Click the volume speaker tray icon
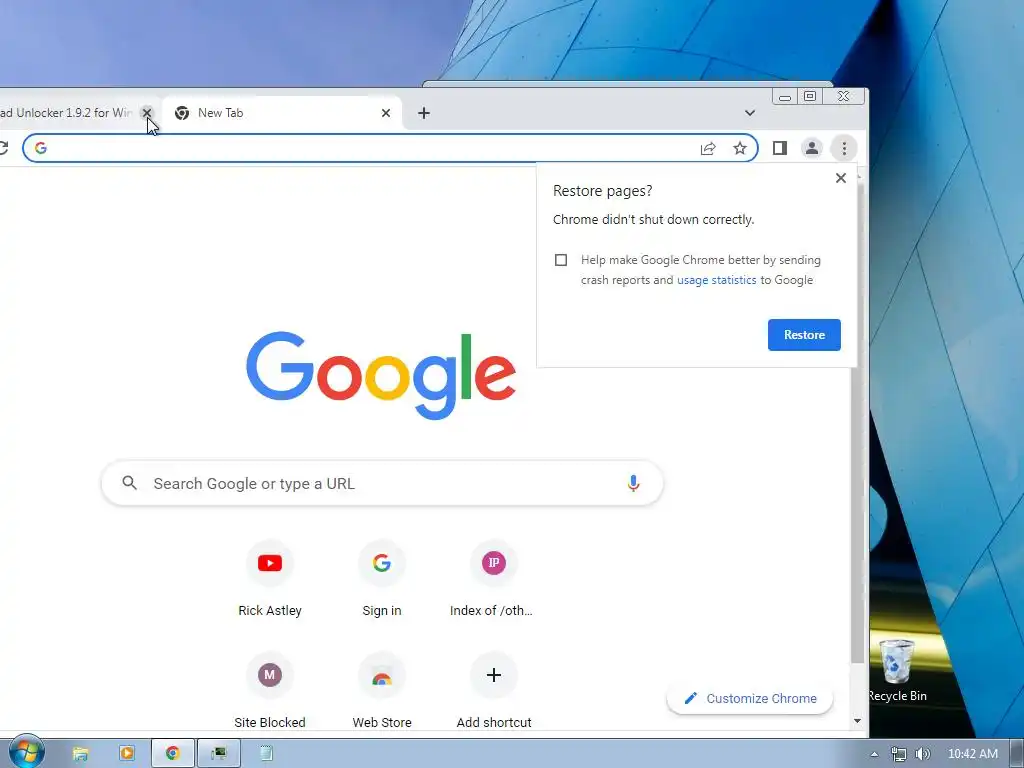This screenshot has height=768, width=1024. (923, 754)
